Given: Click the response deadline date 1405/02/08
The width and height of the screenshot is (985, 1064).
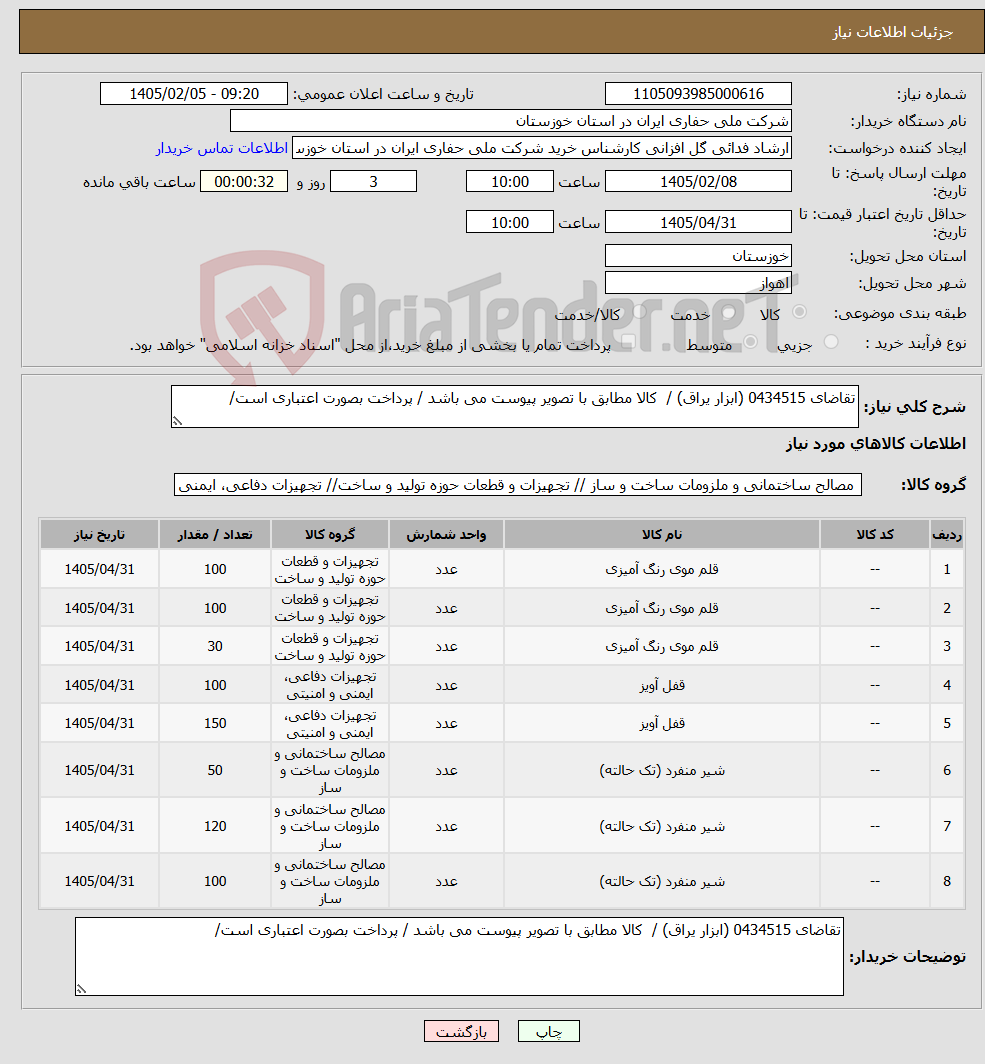Looking at the screenshot, I should tap(698, 181).
